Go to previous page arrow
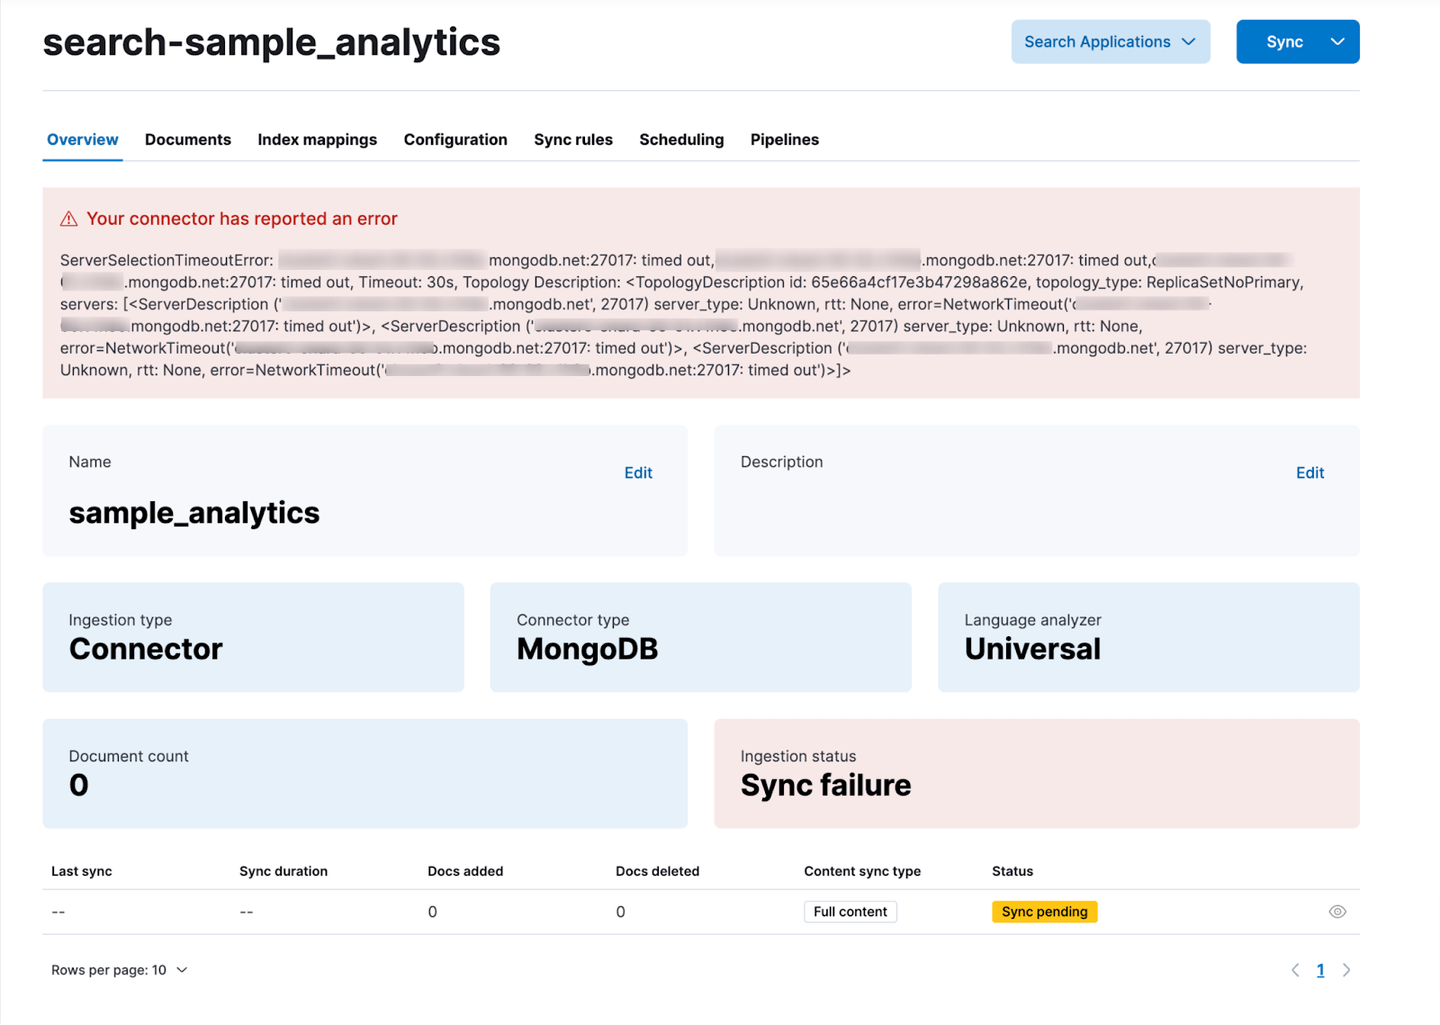Screen dimensions: 1440x1025 pyautogui.click(x=1295, y=970)
